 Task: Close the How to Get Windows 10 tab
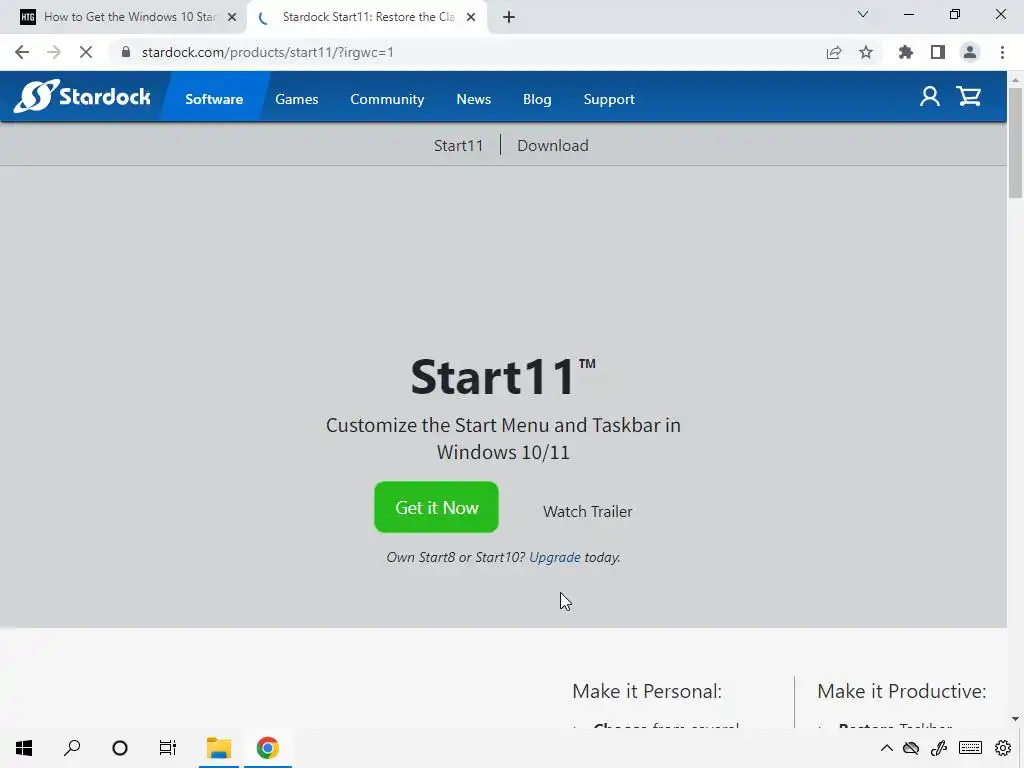click(232, 17)
